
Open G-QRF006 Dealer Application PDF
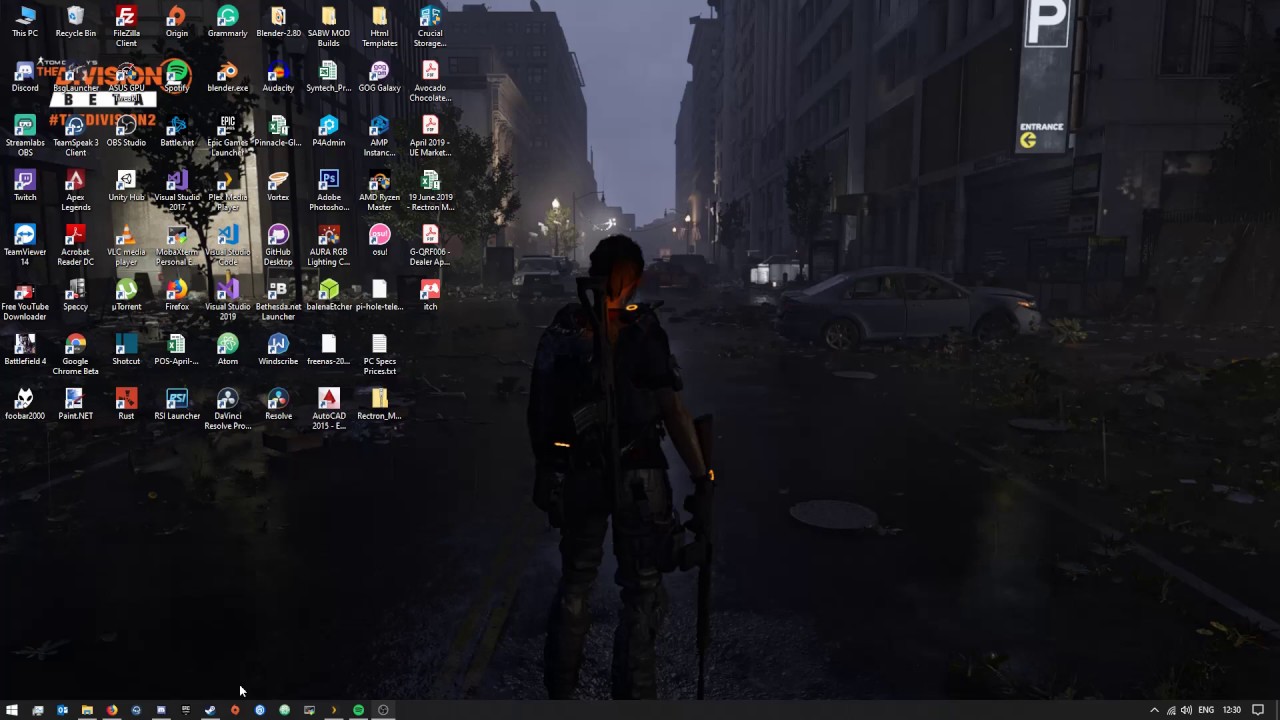pyautogui.click(x=430, y=245)
